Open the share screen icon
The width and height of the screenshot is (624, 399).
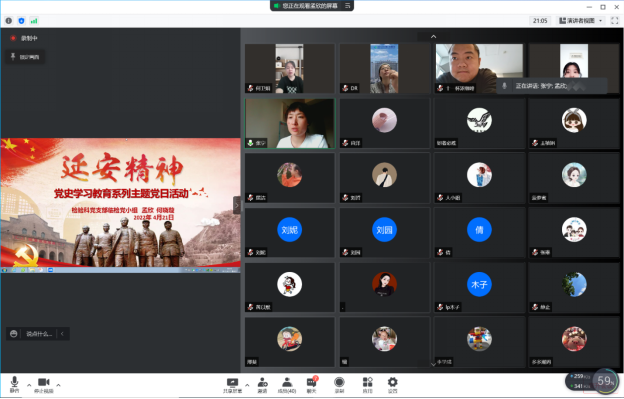(x=232, y=385)
